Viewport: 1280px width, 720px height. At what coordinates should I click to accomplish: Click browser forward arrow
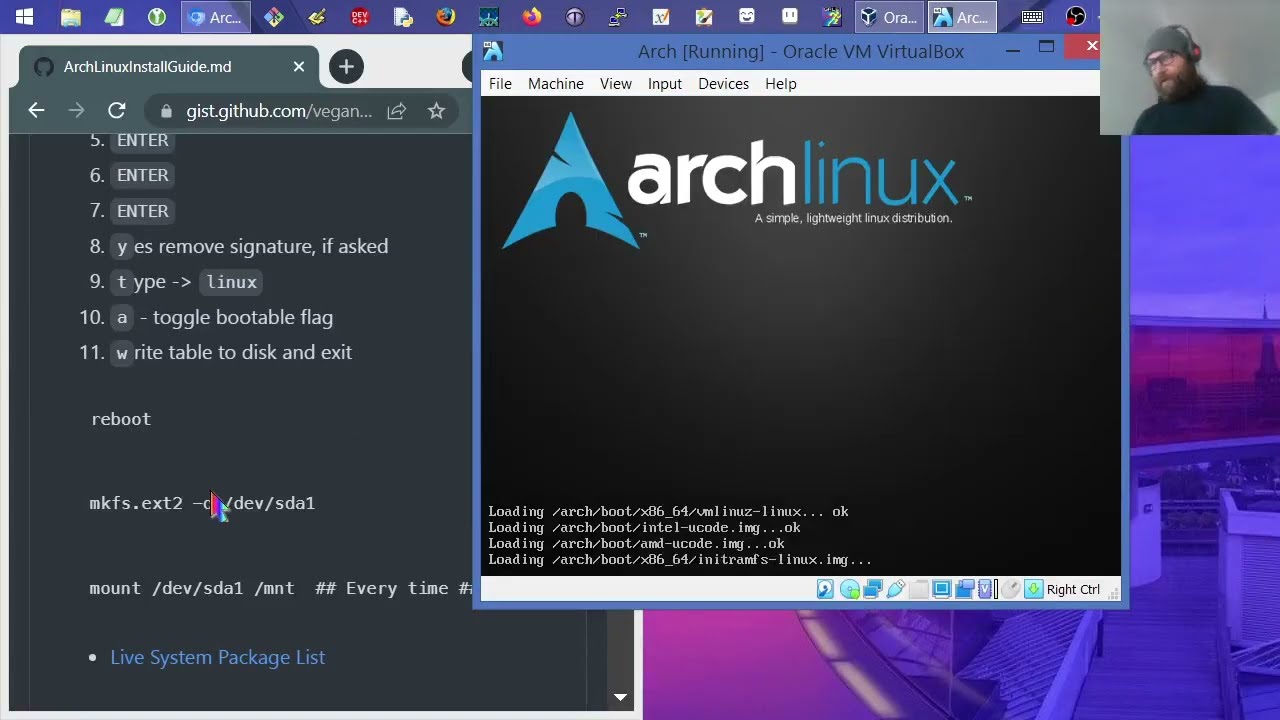(x=77, y=111)
